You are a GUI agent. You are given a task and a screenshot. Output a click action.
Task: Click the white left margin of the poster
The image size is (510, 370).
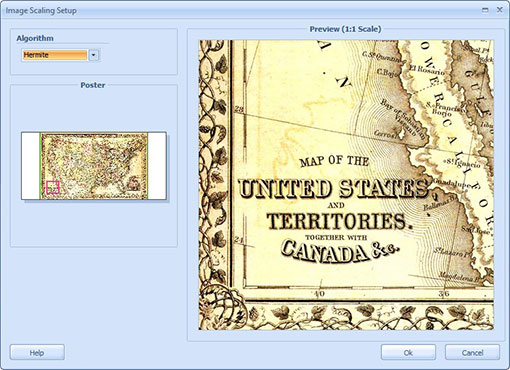click(x=31, y=166)
